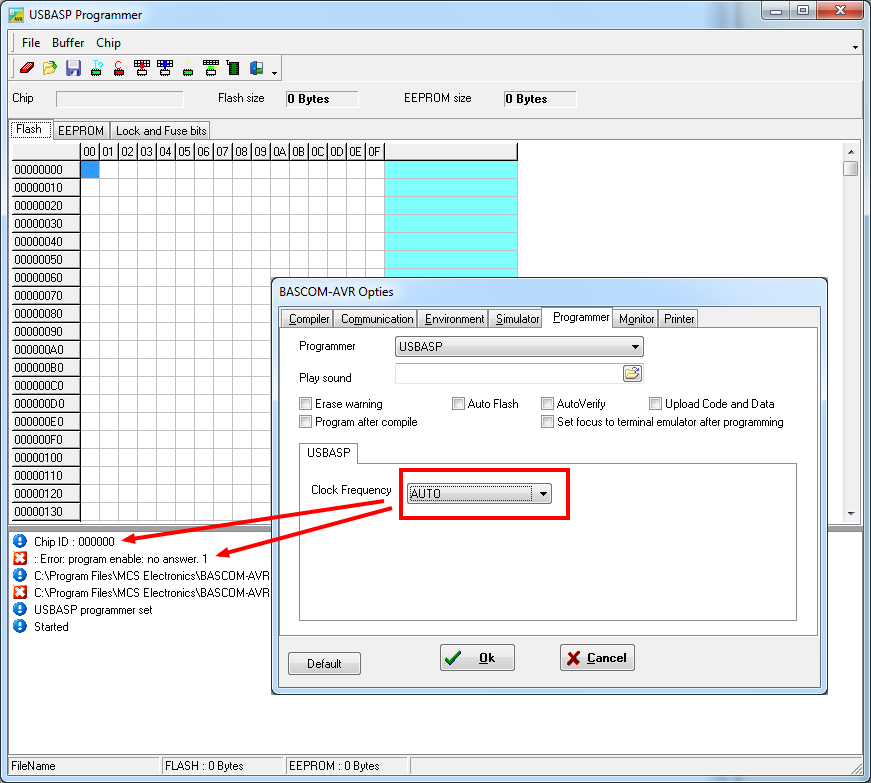Switch to the EEPROM tab

coord(81,130)
